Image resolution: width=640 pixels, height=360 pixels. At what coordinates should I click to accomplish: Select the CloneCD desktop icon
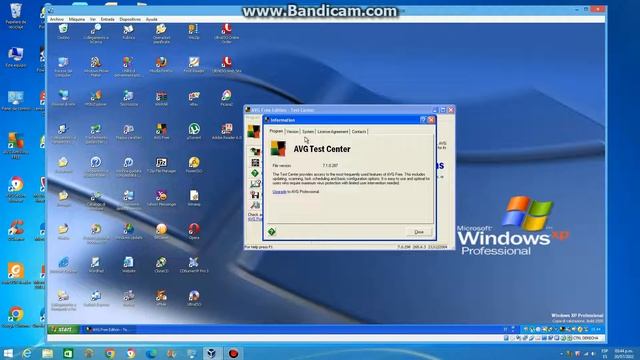point(161,264)
